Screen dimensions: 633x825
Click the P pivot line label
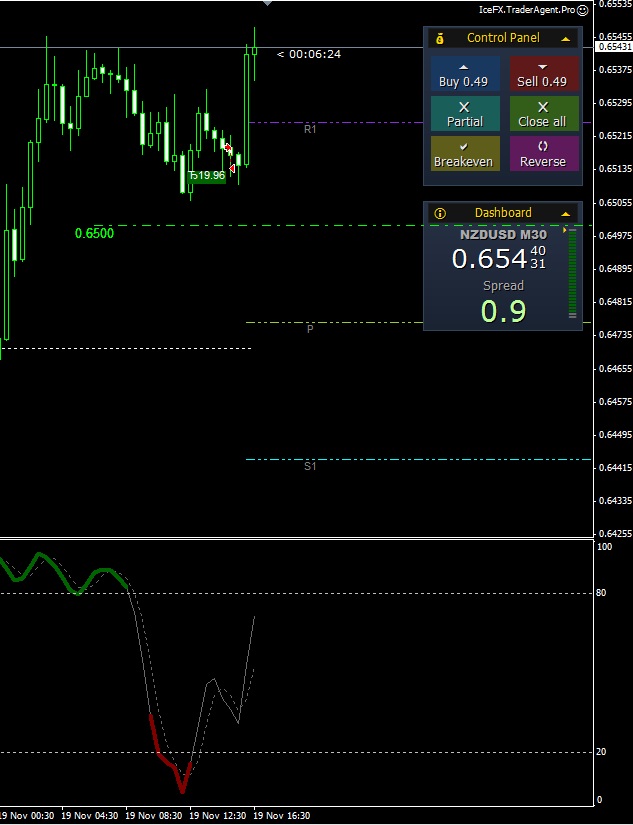point(310,329)
